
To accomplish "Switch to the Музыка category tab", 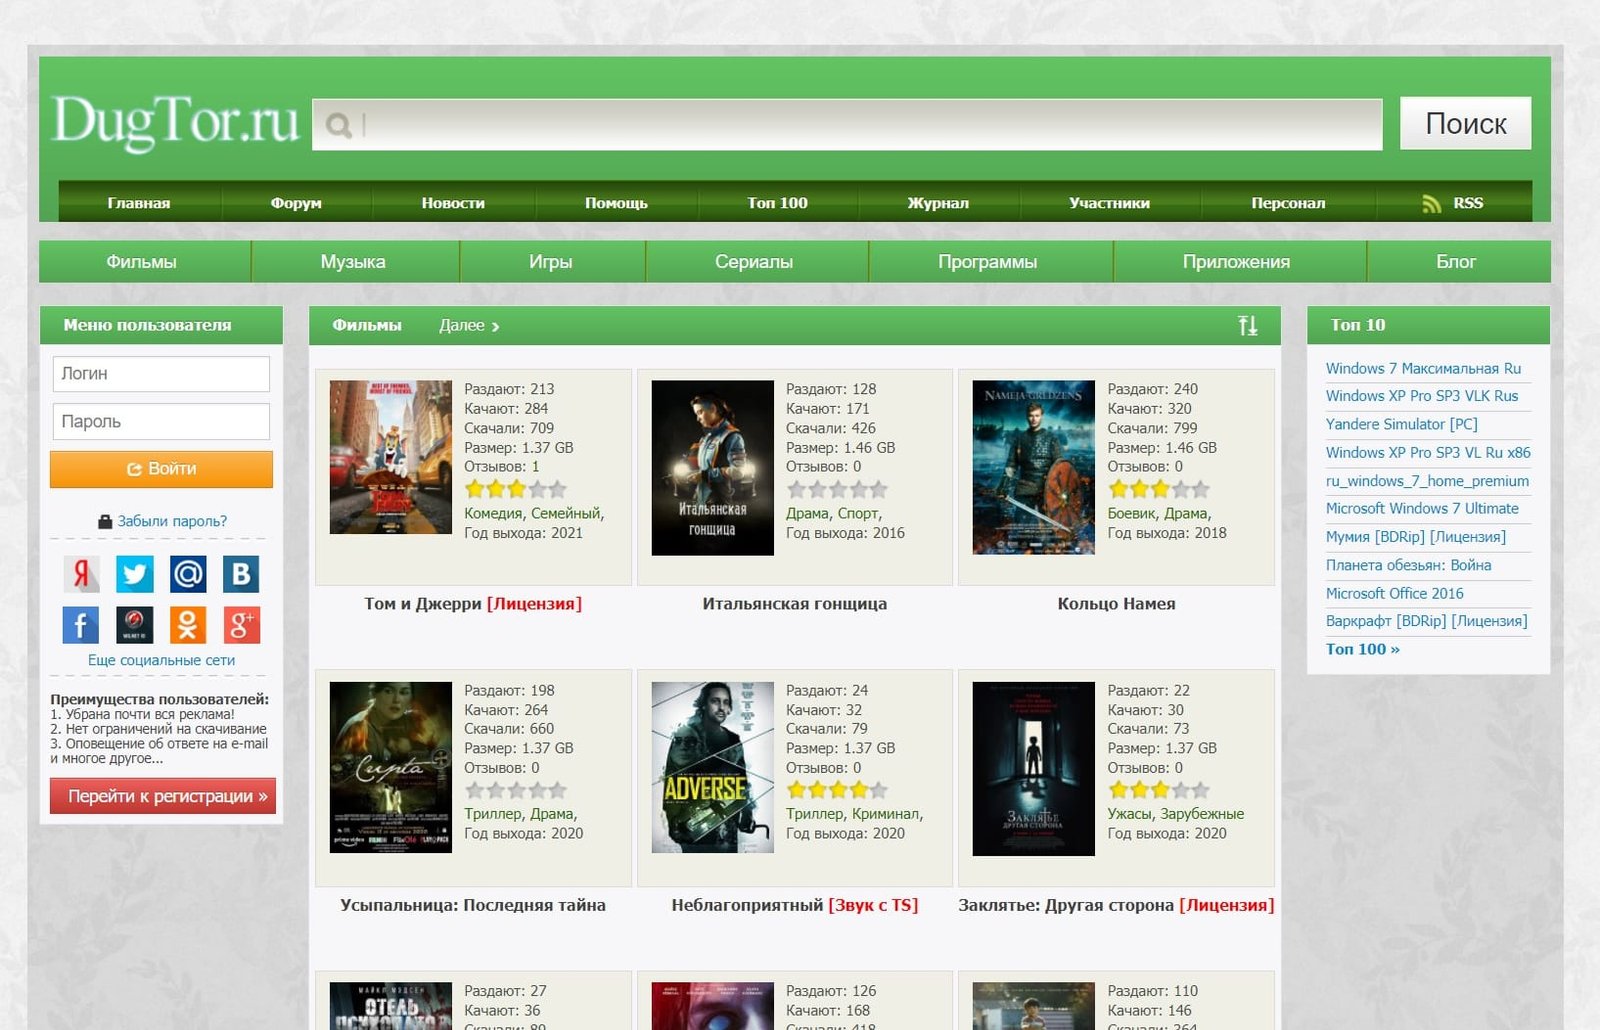I will click(353, 262).
